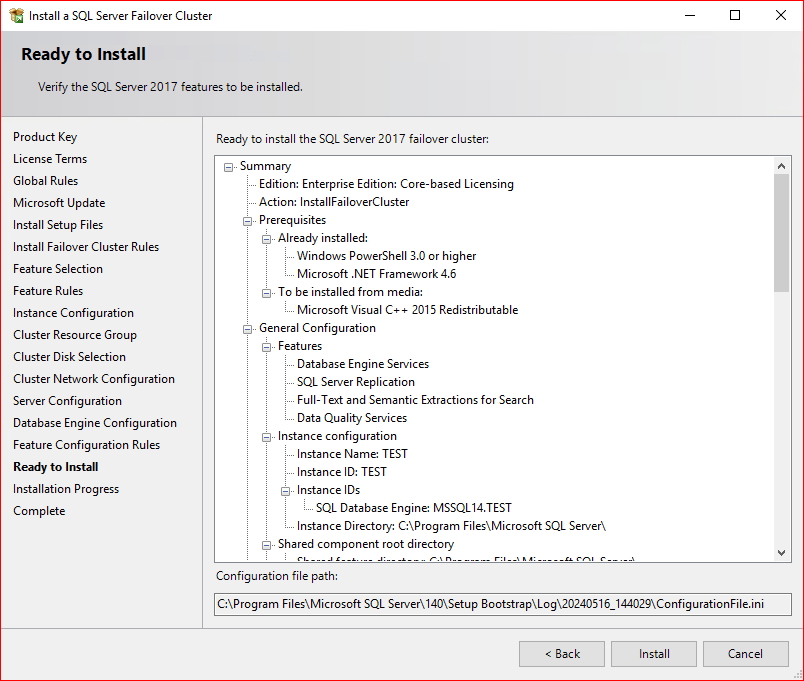Select the License Terms step

point(50,159)
